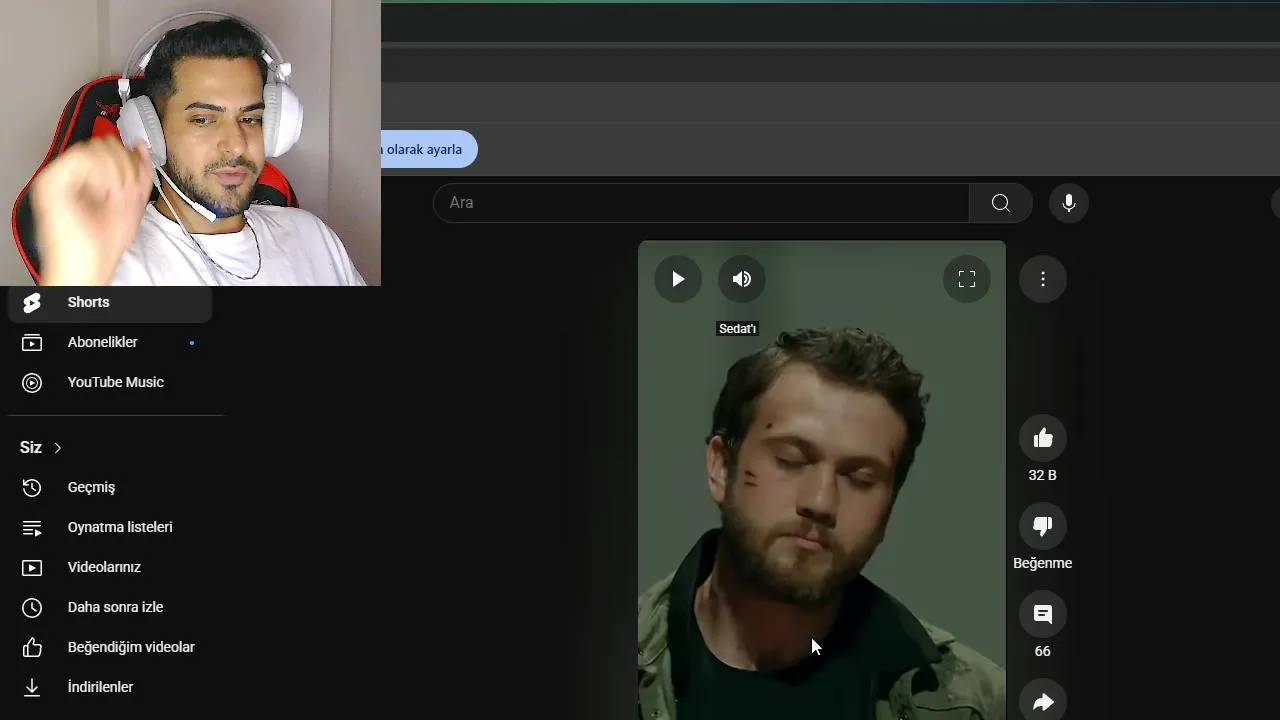
Task: Play the Shorts video
Action: [678, 279]
